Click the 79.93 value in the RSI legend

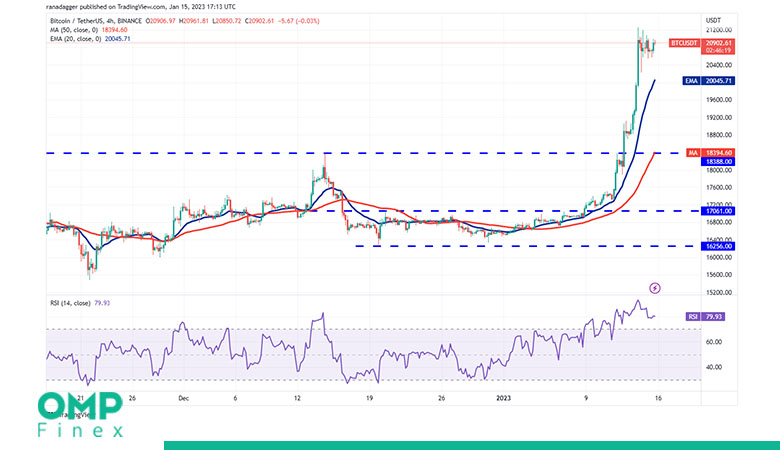tap(102, 303)
